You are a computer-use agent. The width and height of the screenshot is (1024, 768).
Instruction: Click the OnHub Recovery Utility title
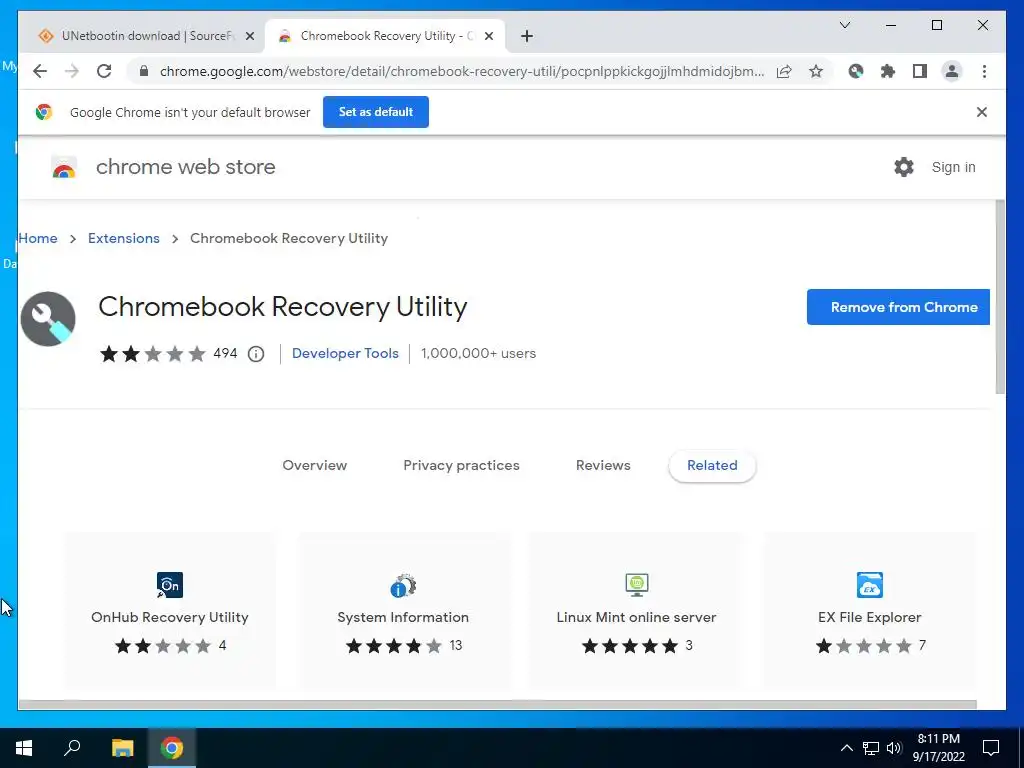point(170,617)
